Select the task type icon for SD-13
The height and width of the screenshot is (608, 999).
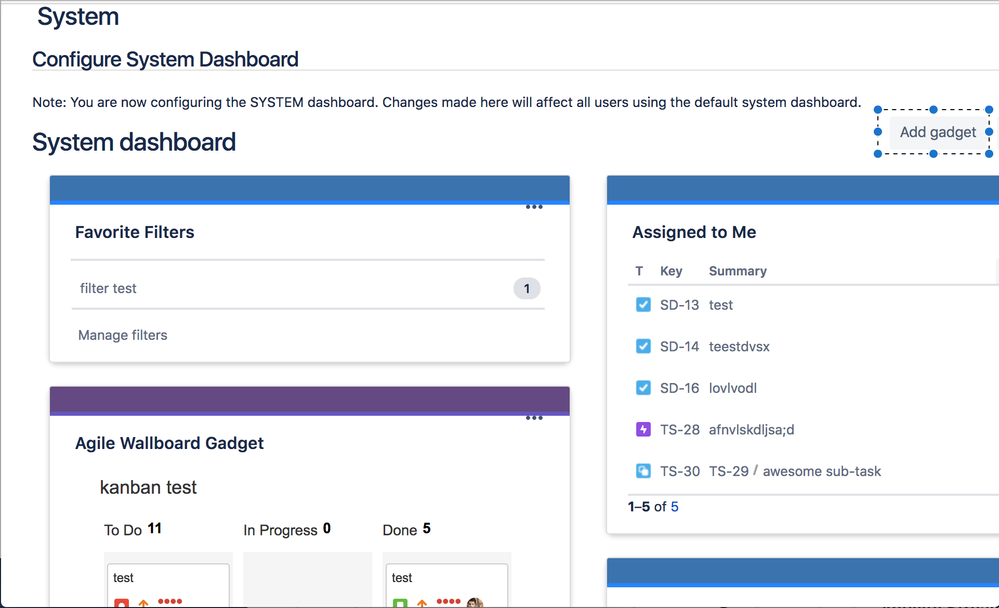(643, 304)
